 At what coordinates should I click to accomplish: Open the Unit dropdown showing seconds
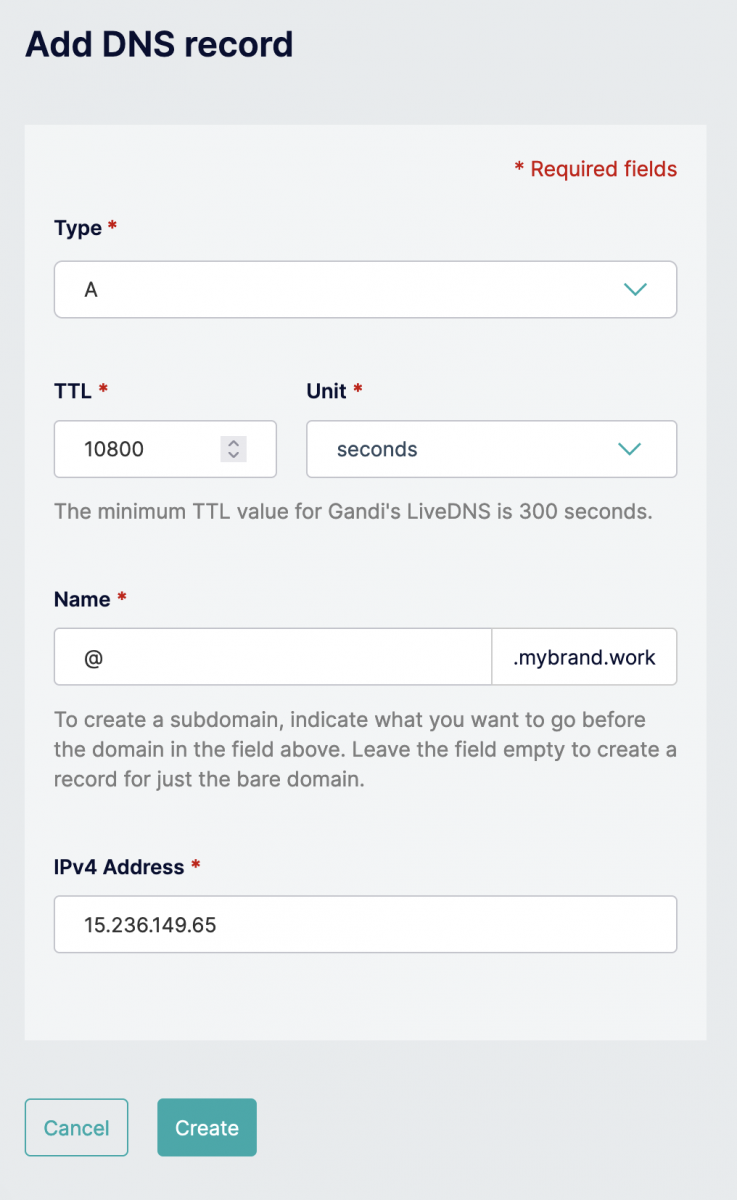[491, 449]
